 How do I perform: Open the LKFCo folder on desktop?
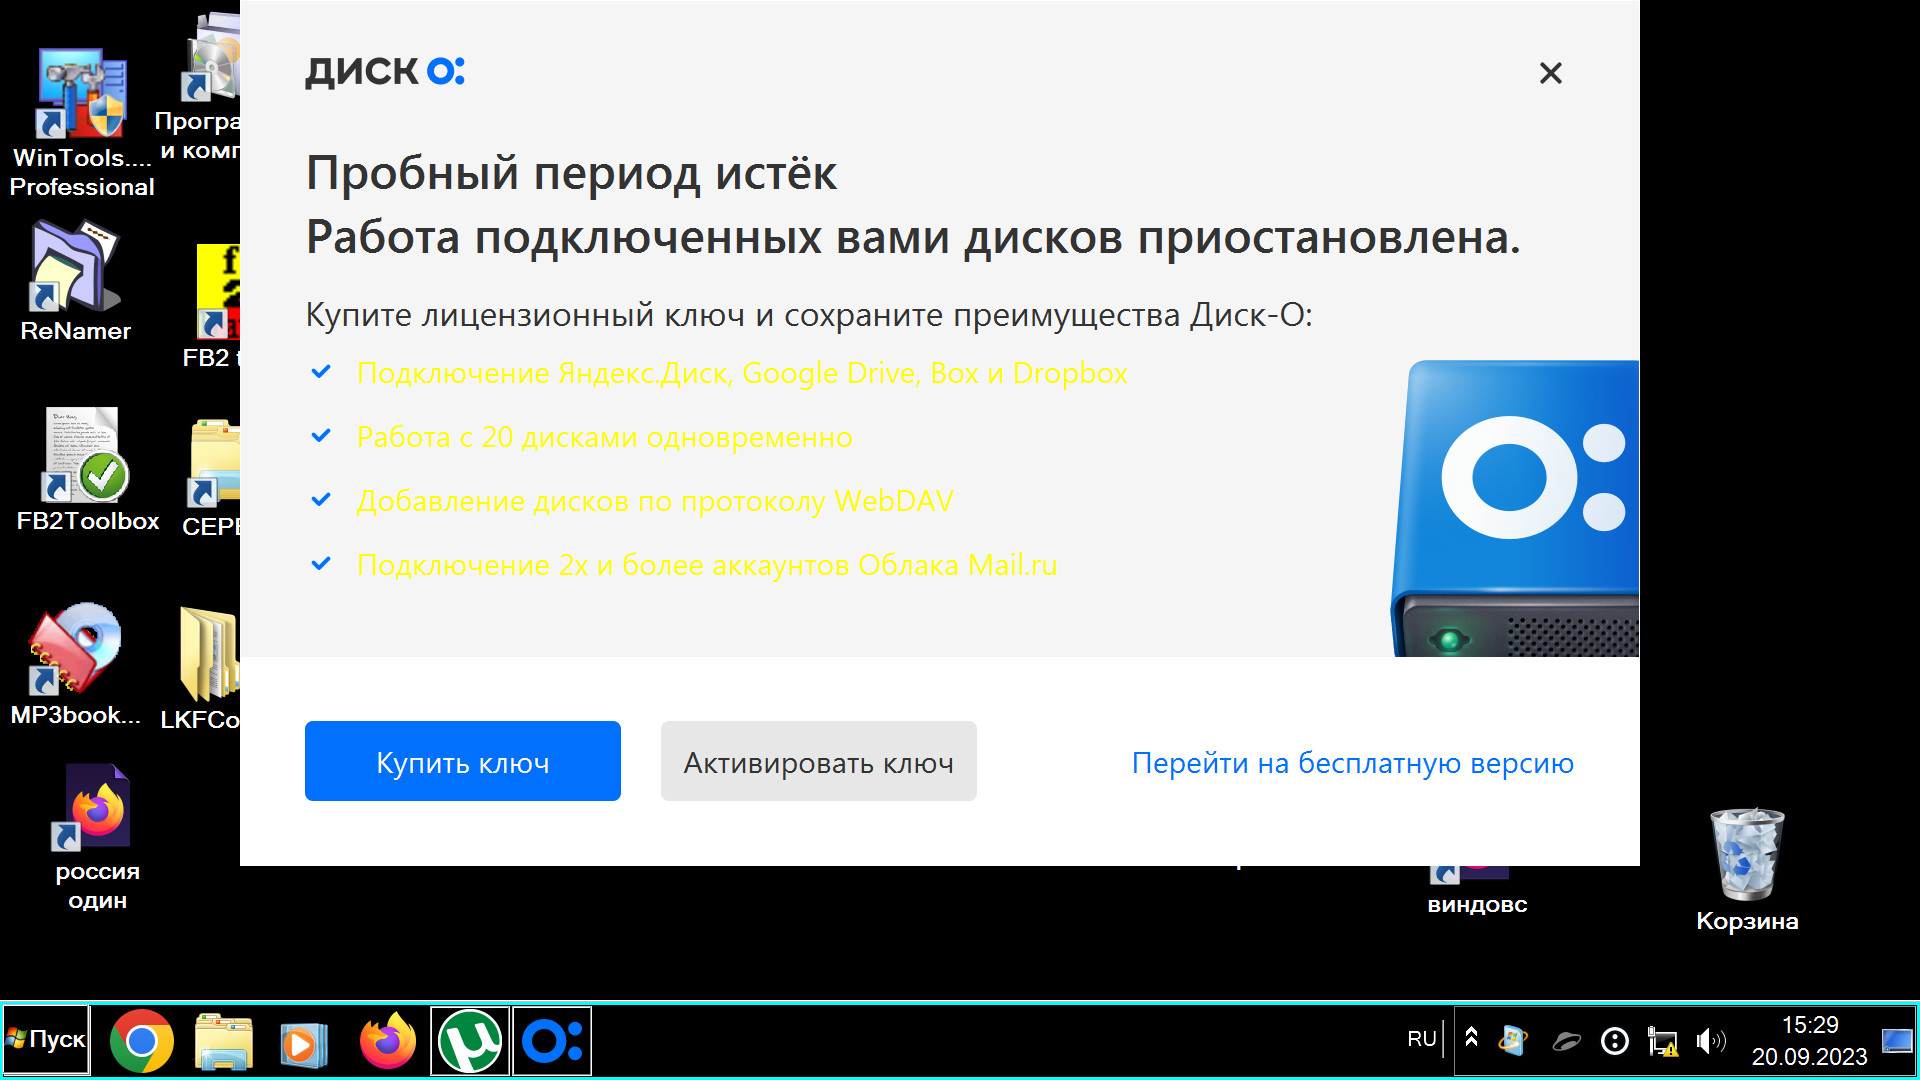coord(202,670)
